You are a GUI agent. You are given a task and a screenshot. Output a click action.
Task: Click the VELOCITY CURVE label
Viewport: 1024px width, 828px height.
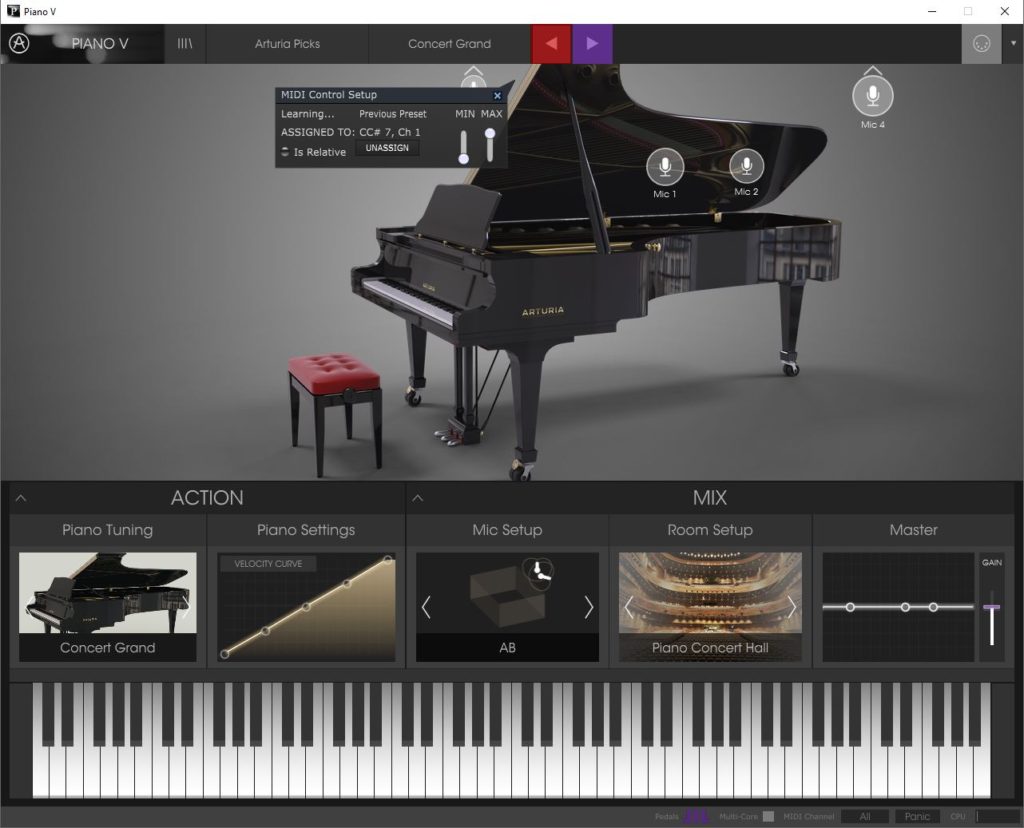[x=268, y=564]
